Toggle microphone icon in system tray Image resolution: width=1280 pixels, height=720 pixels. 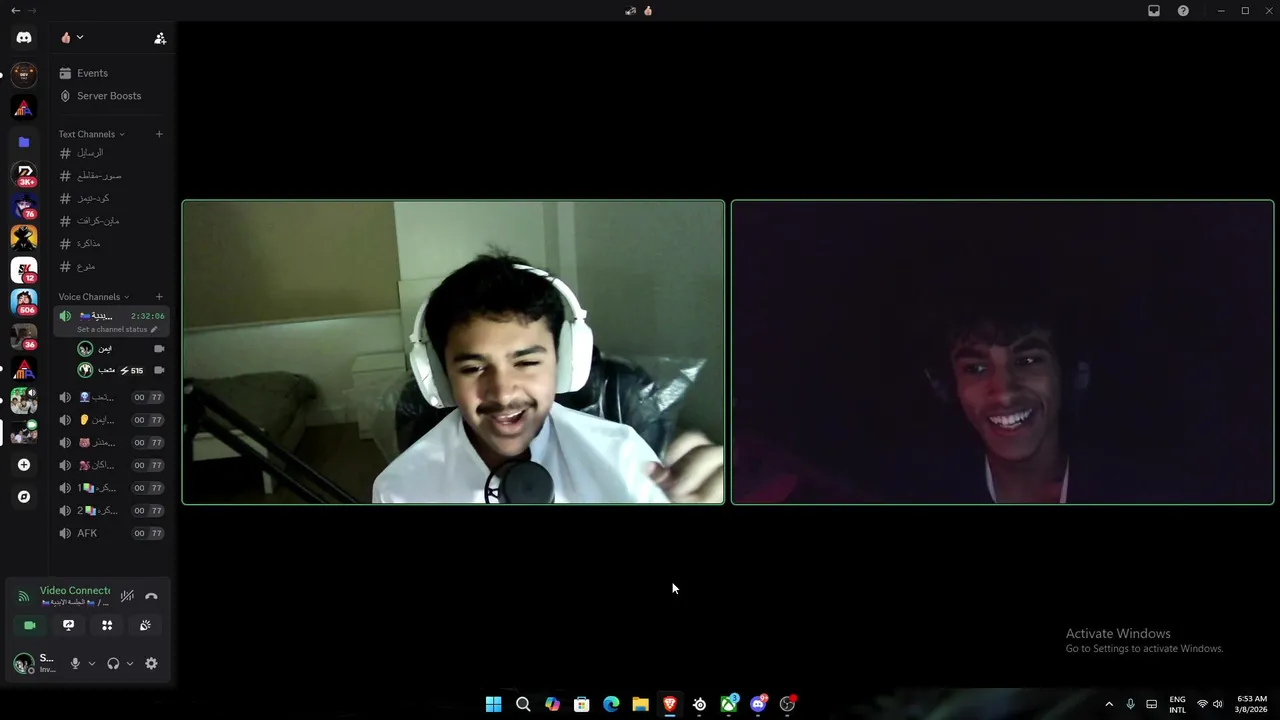point(1130,704)
